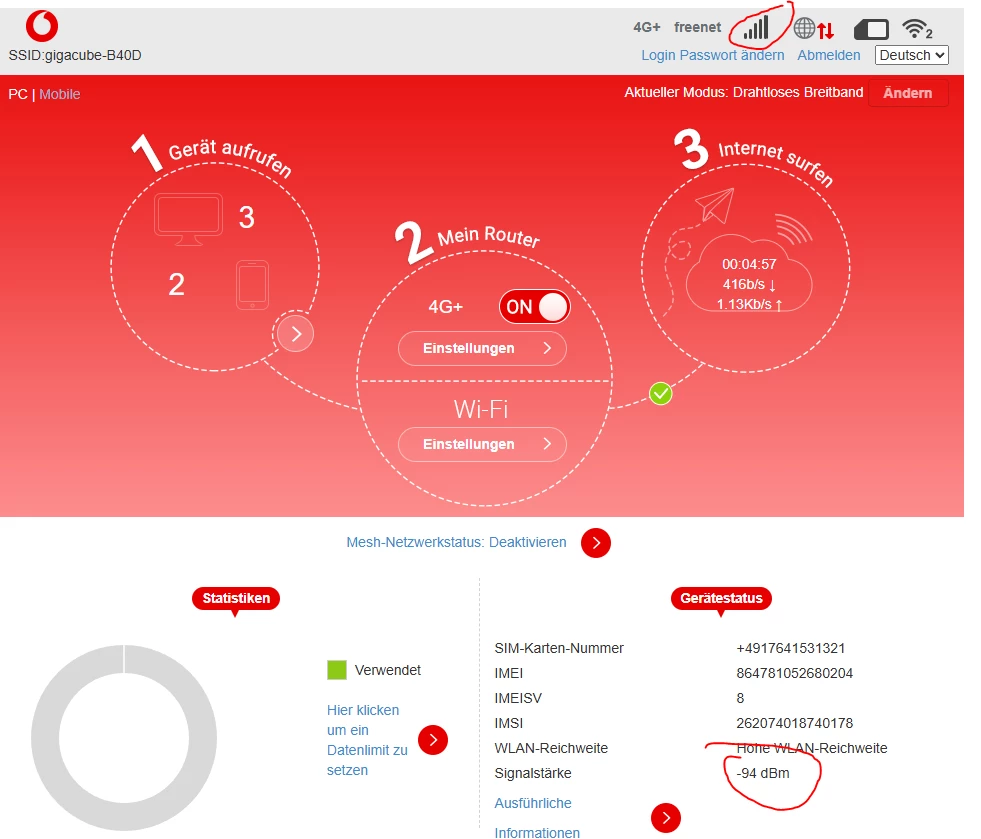Click Login Passwort ändern link
This screenshot has width=981, height=839.
click(713, 55)
